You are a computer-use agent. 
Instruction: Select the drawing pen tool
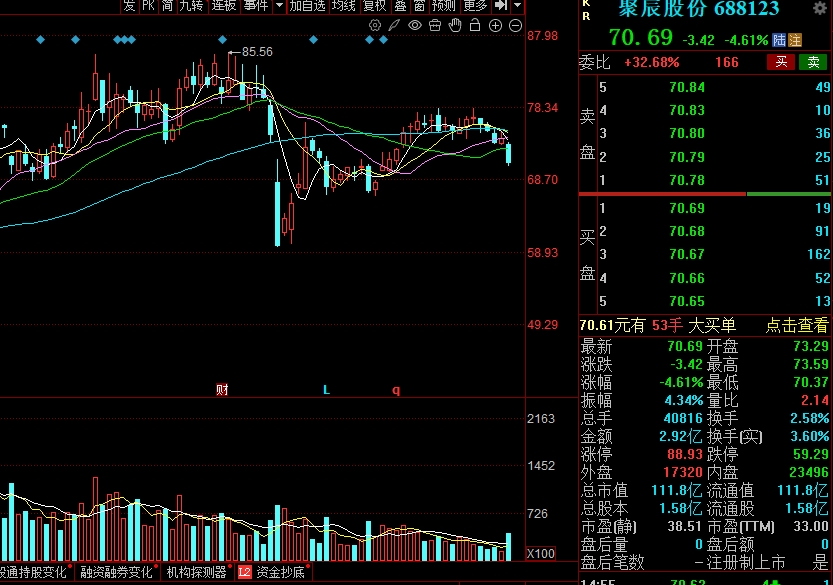[394, 26]
